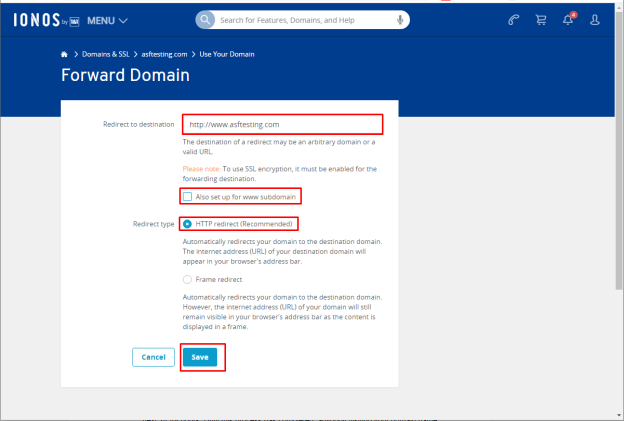This screenshot has width=624, height=421.
Task: Open the phone support icon
Action: (514, 20)
